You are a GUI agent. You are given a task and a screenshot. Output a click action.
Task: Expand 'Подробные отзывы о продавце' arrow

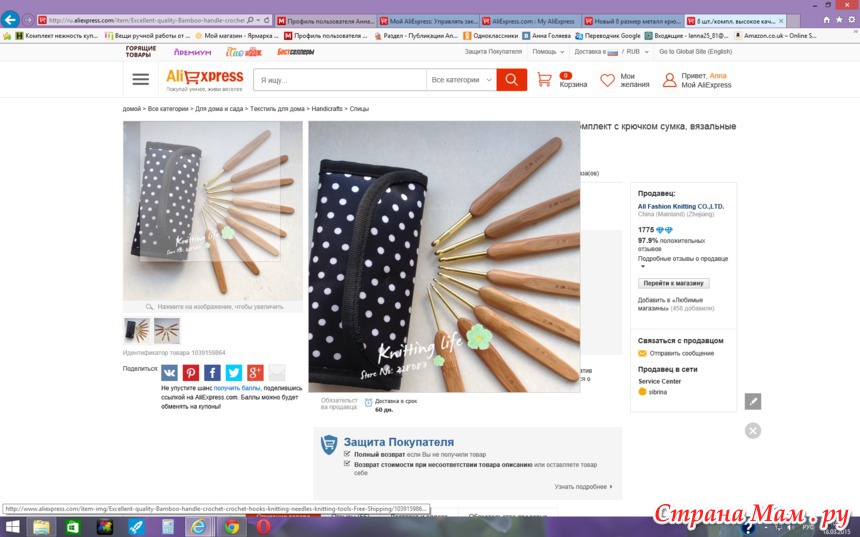pyautogui.click(x=643, y=267)
